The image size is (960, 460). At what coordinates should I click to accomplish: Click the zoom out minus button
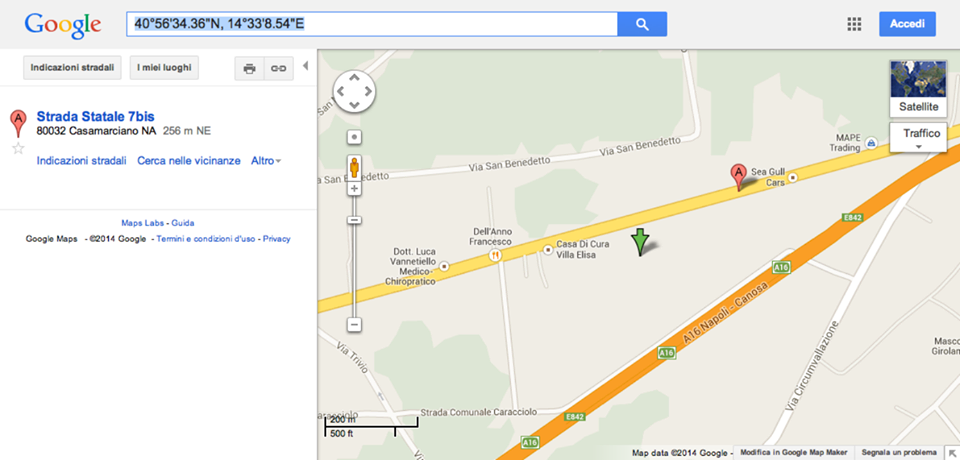coord(354,325)
